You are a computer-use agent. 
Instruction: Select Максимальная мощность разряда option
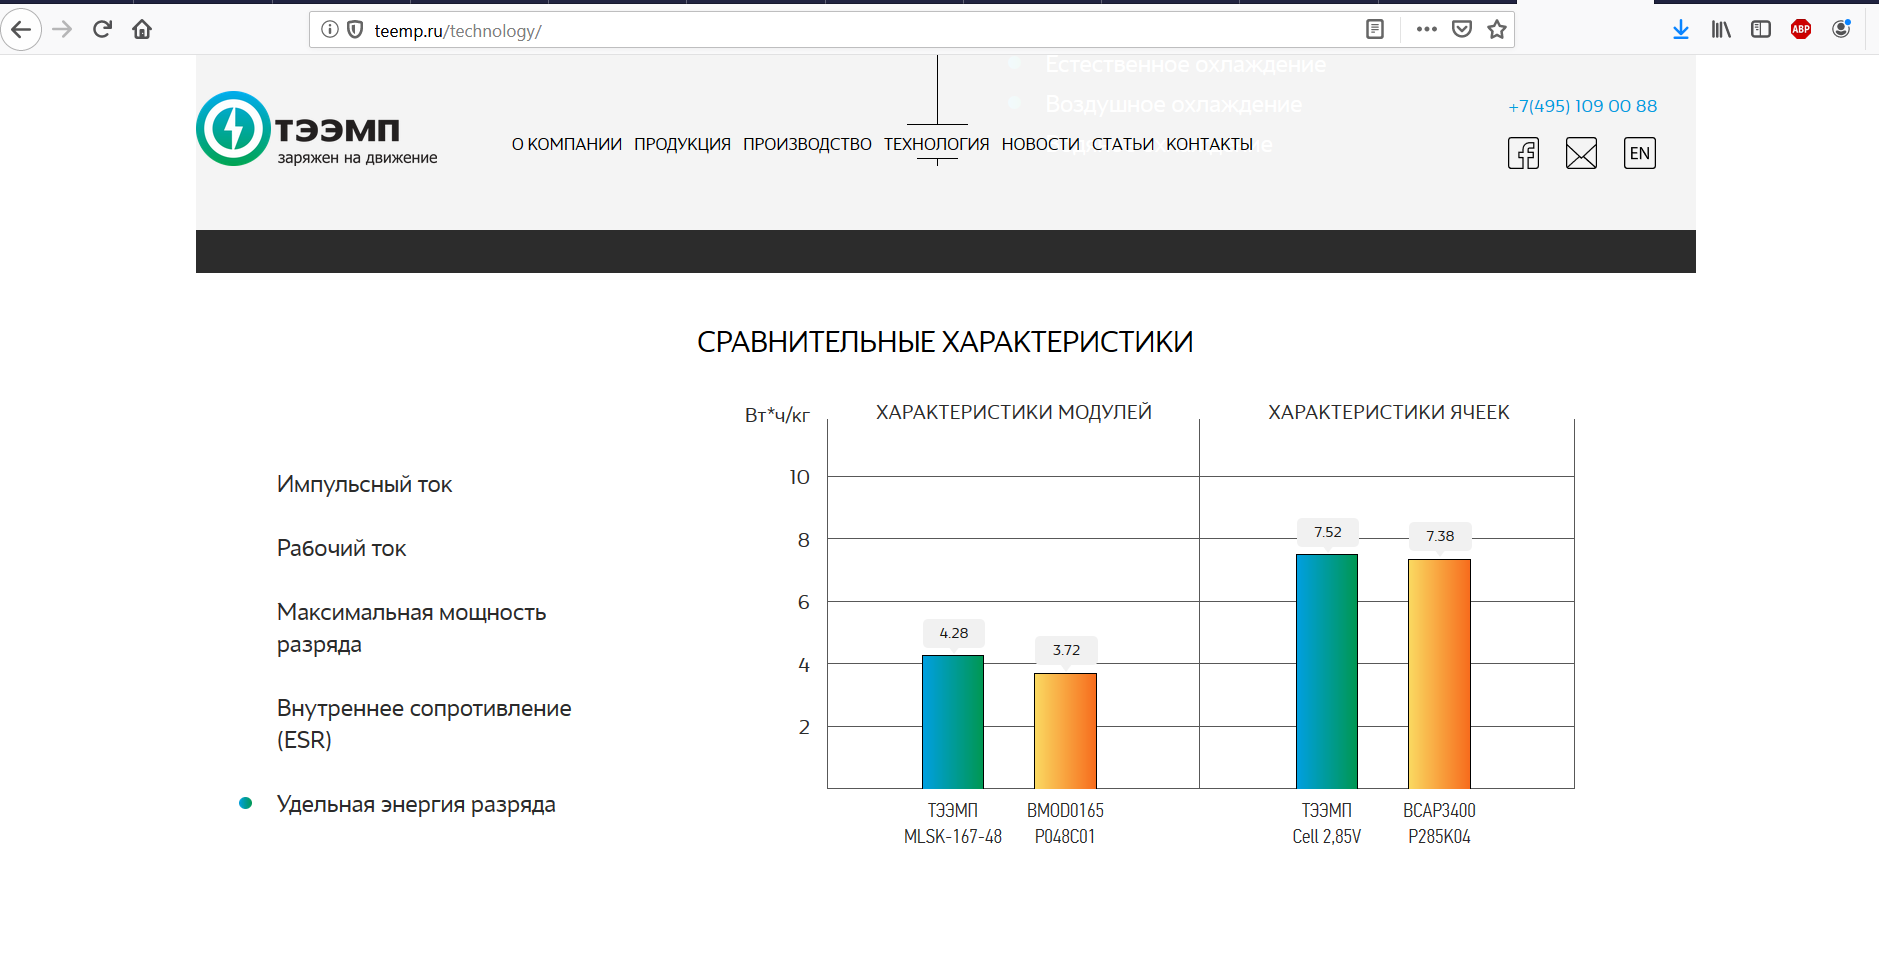pyautogui.click(x=411, y=628)
